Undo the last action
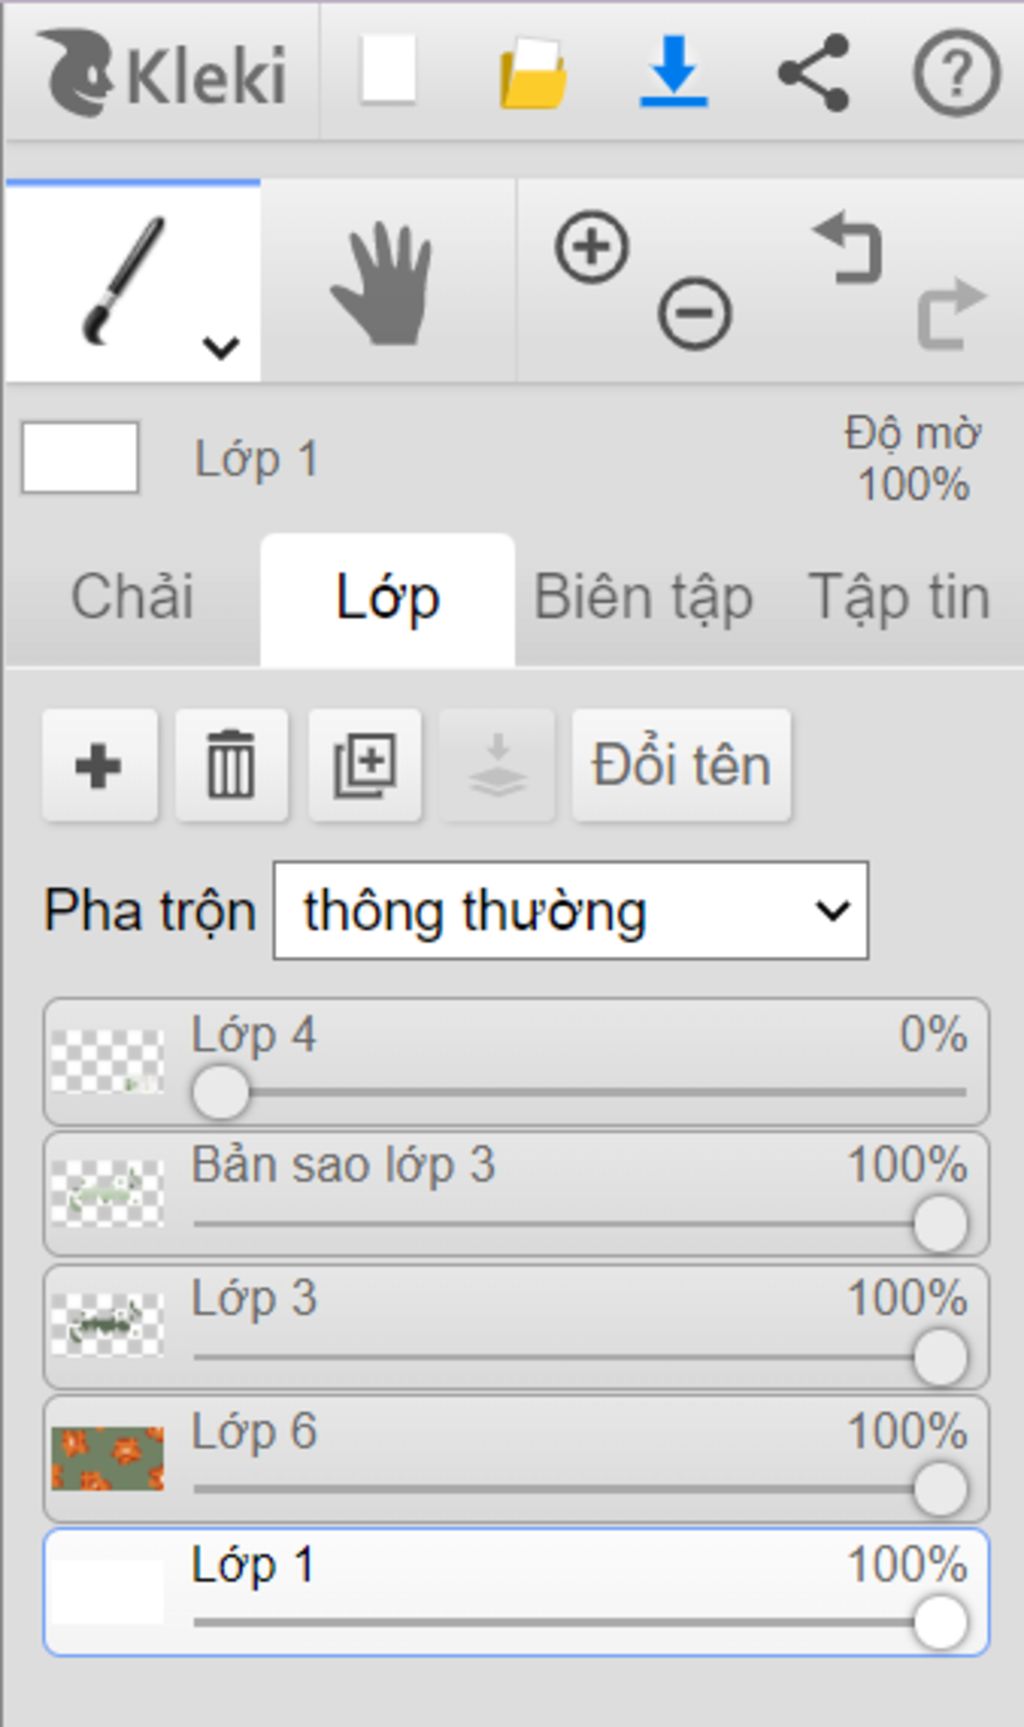 [x=849, y=247]
